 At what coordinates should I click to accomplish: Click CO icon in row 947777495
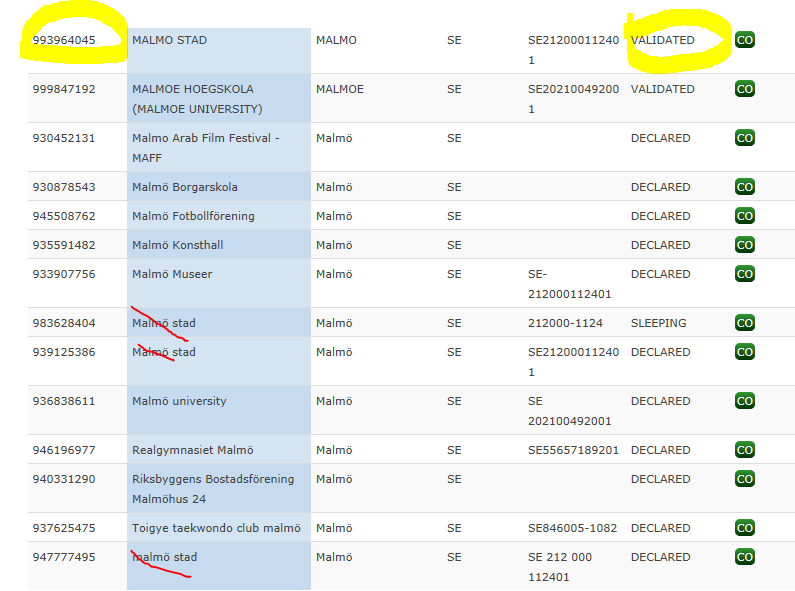[x=745, y=557]
